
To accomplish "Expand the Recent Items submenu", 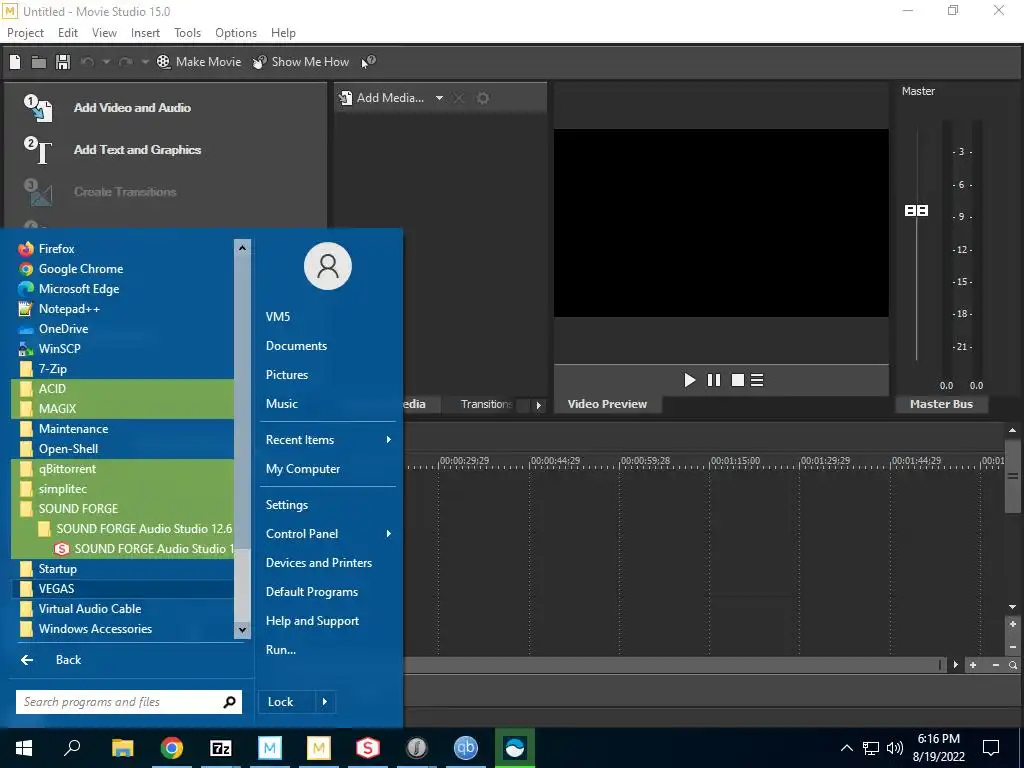I will 328,440.
